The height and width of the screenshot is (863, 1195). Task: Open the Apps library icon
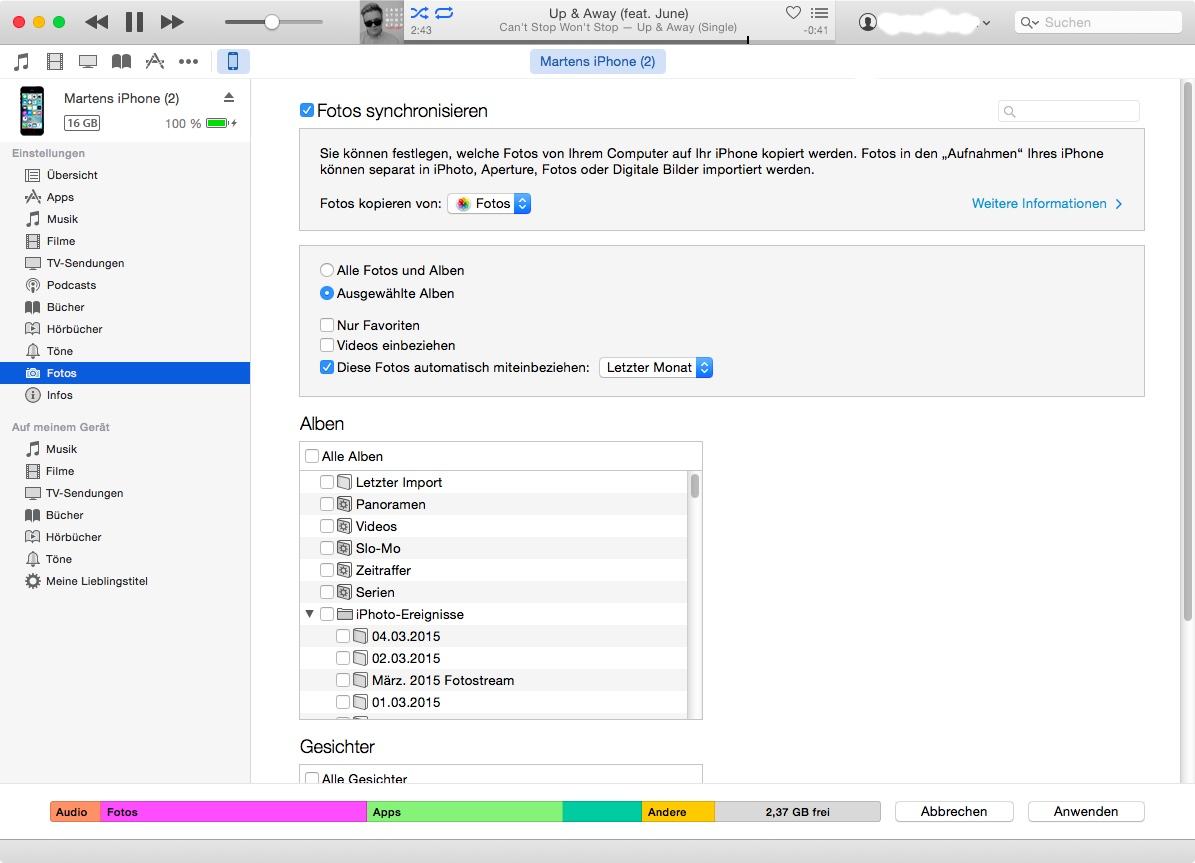155,61
